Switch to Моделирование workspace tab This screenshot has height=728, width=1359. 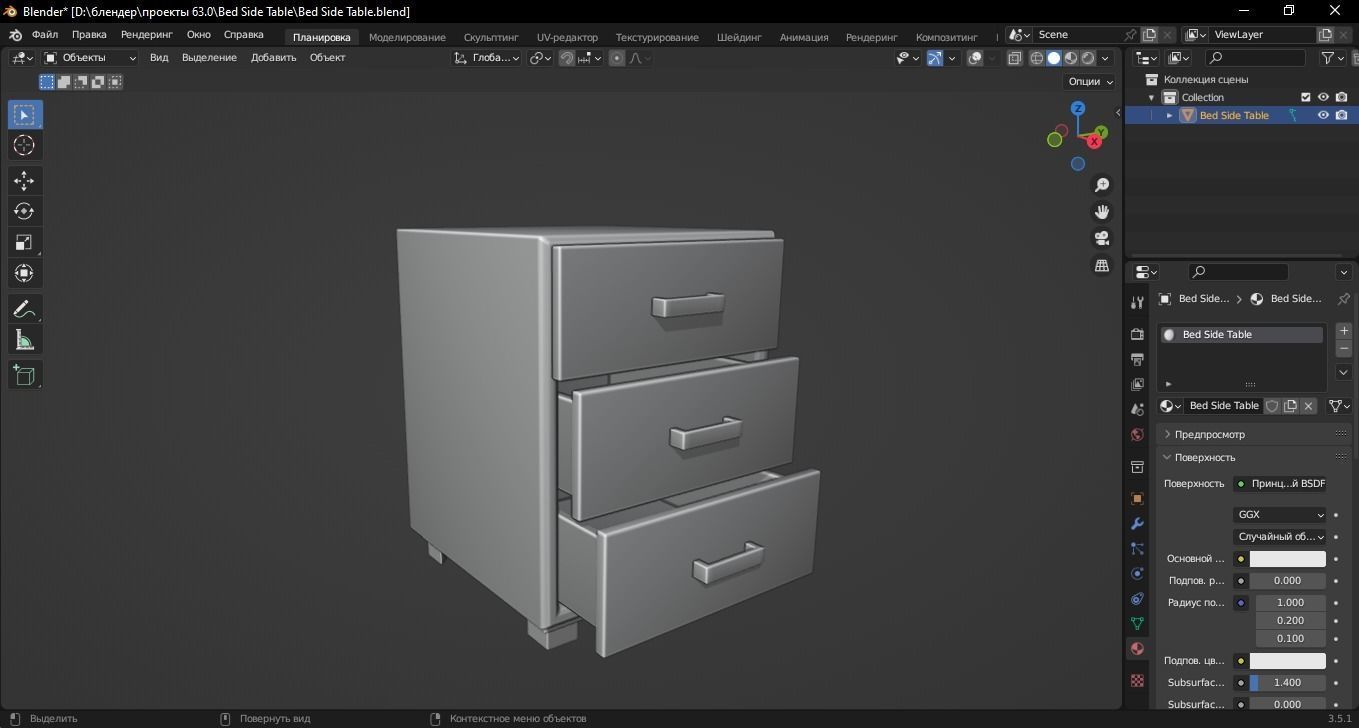pyautogui.click(x=407, y=37)
